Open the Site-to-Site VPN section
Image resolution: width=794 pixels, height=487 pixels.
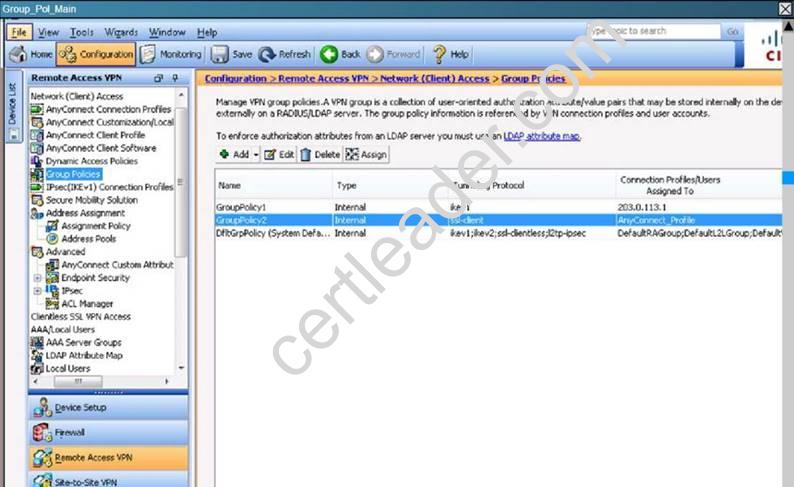(108, 480)
